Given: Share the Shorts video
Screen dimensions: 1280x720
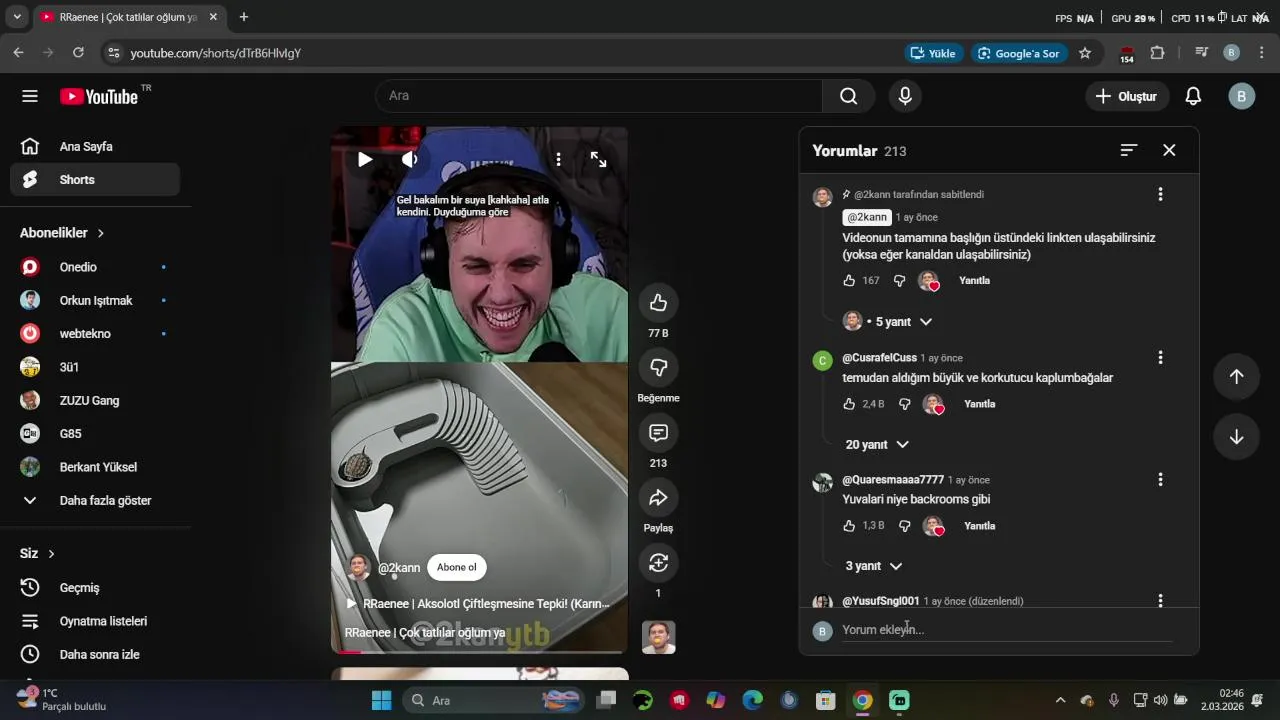Looking at the screenshot, I should click(658, 498).
